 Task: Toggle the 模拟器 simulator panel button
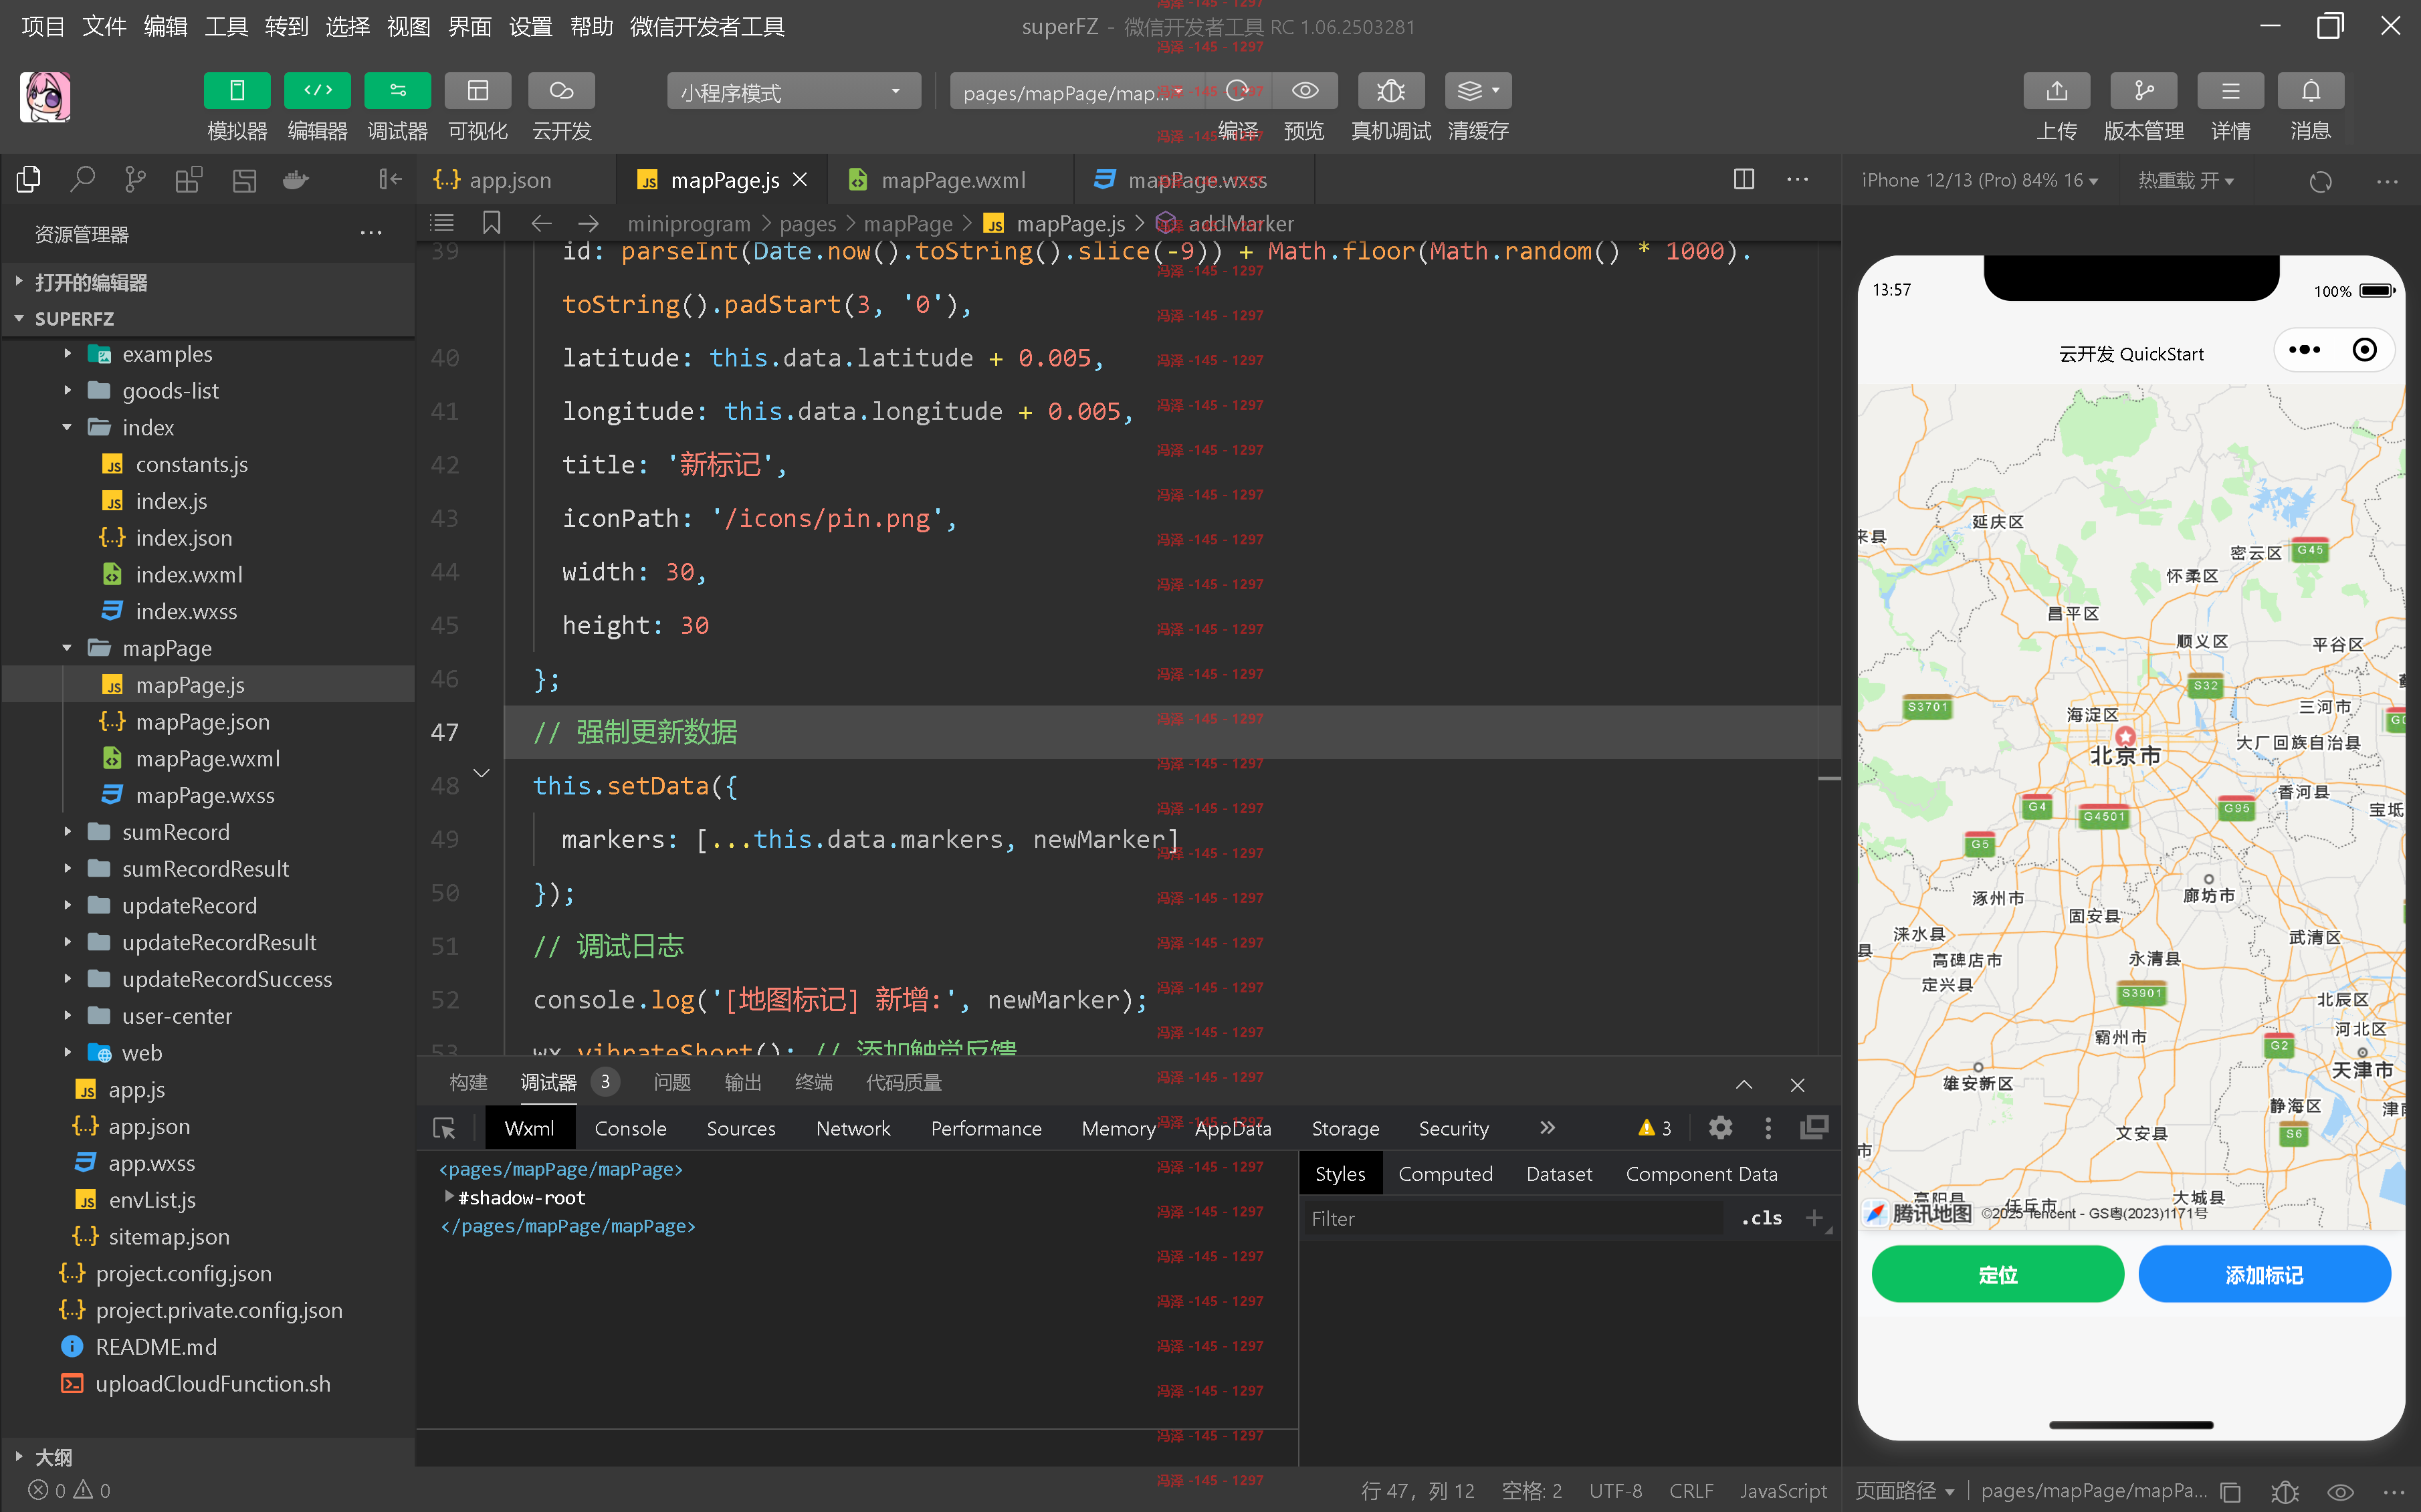(237, 91)
